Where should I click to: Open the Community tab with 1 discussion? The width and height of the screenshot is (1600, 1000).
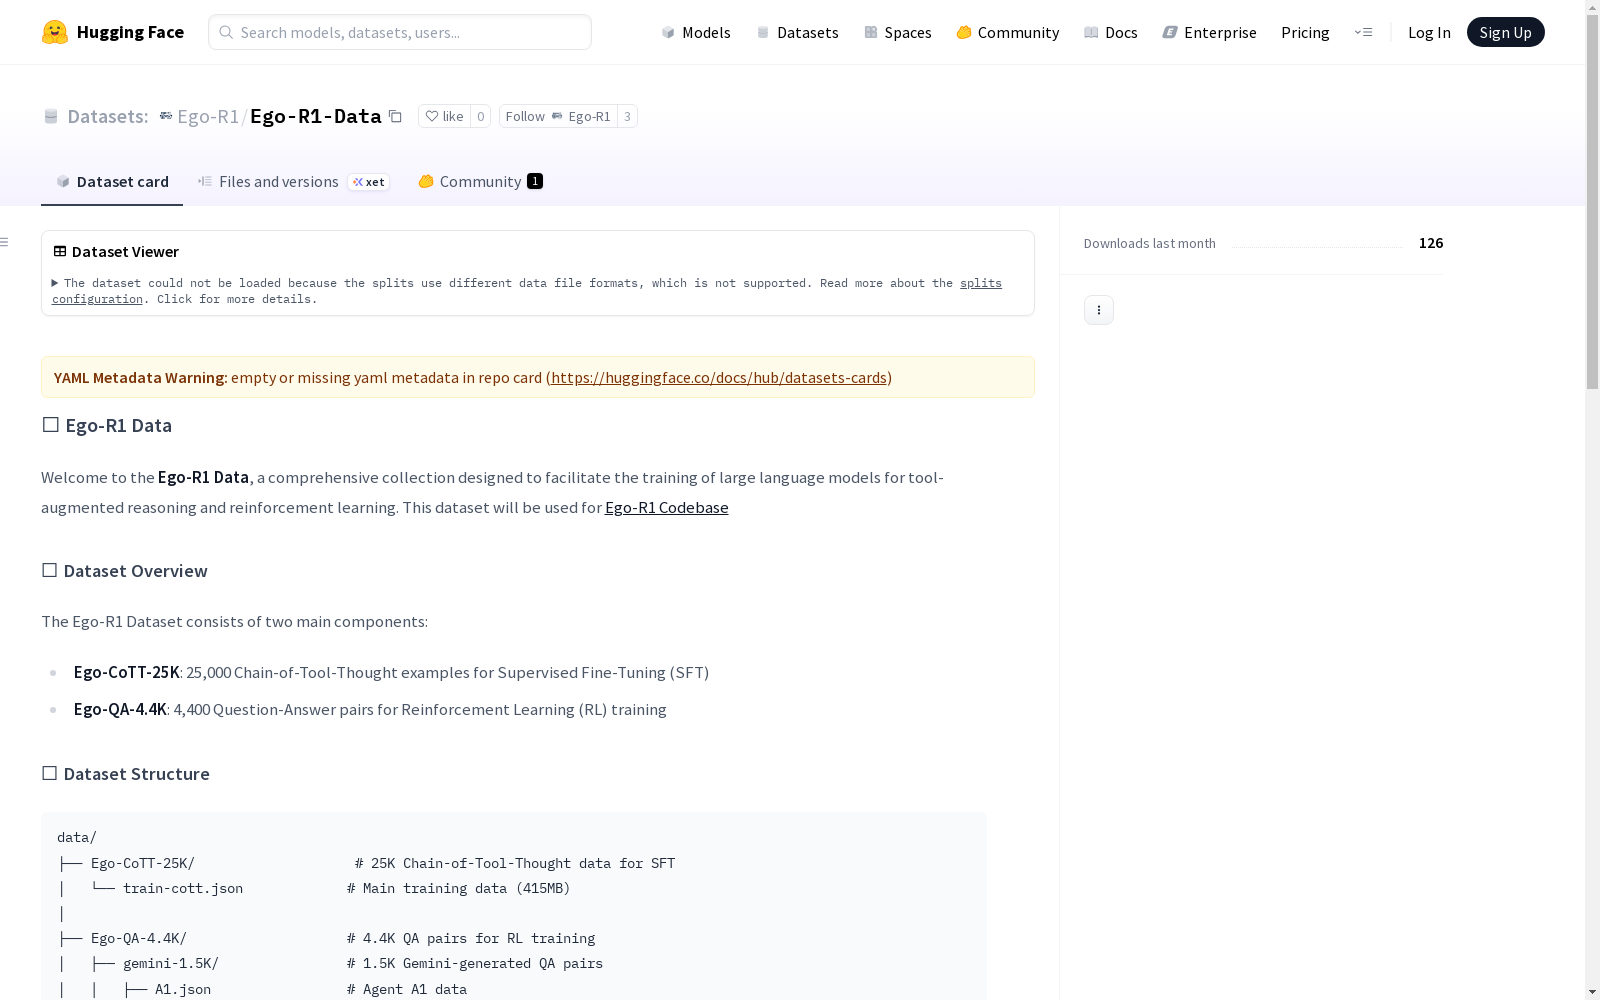[x=480, y=181]
